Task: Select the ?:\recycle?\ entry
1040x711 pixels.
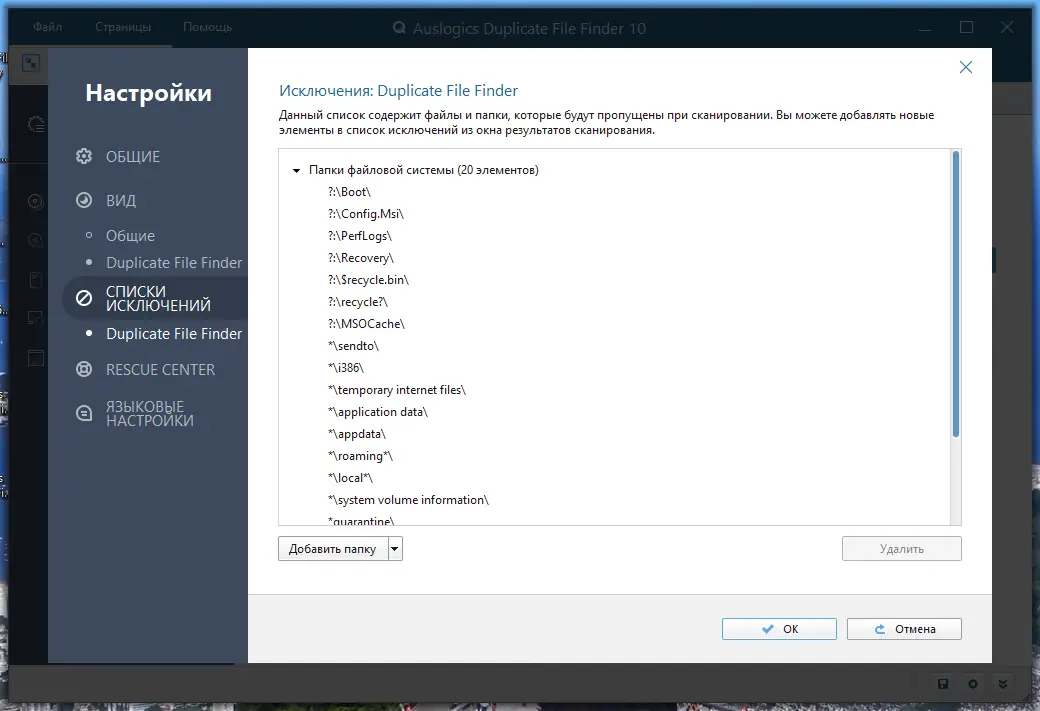Action: click(358, 302)
